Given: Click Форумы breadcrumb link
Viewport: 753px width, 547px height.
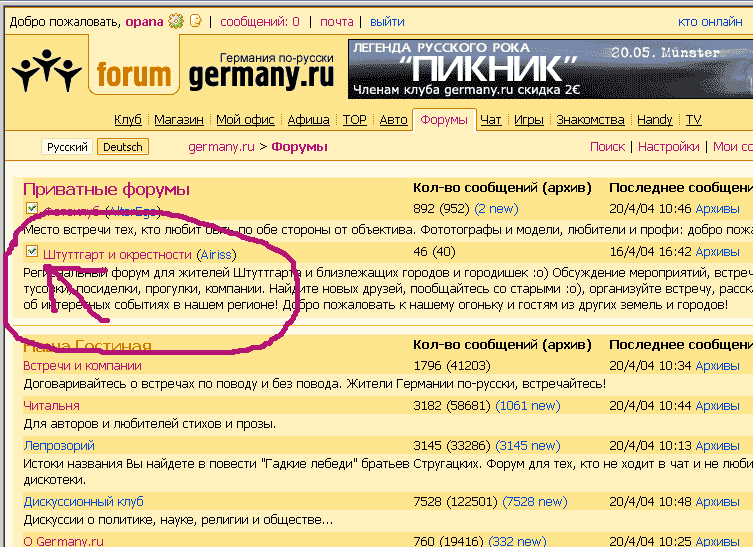Looking at the screenshot, I should pyautogui.click(x=299, y=147).
